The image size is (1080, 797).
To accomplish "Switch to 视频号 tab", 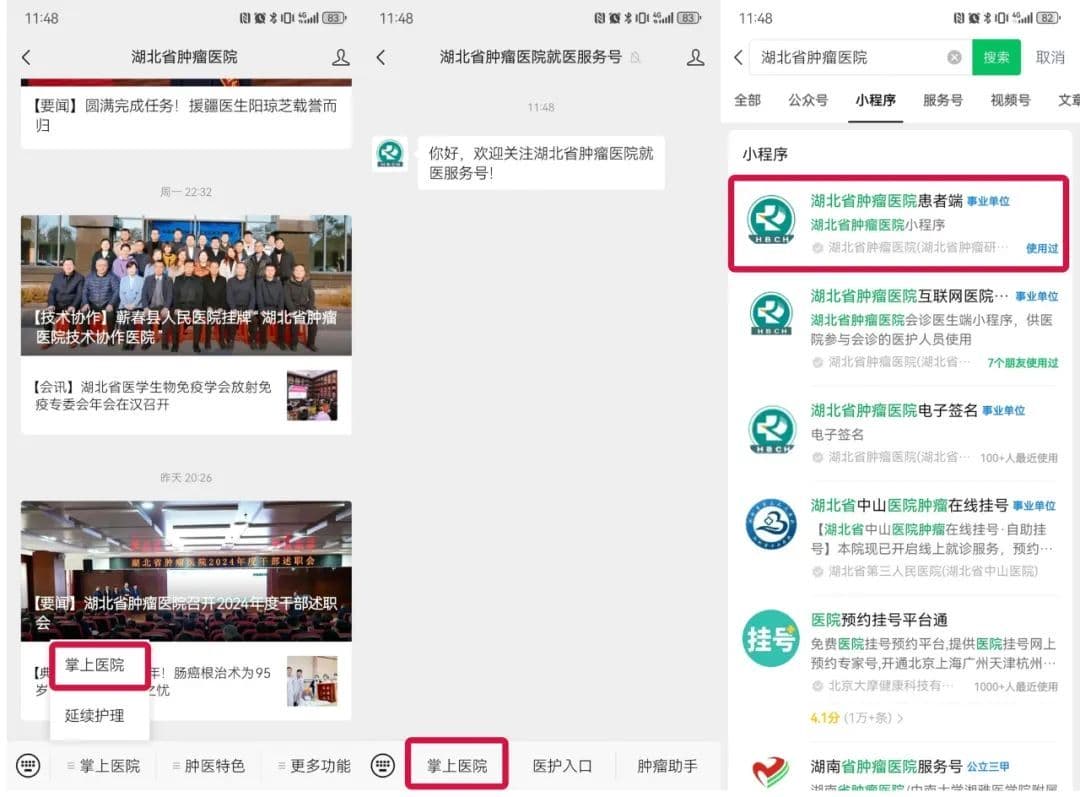I will tap(1010, 100).
